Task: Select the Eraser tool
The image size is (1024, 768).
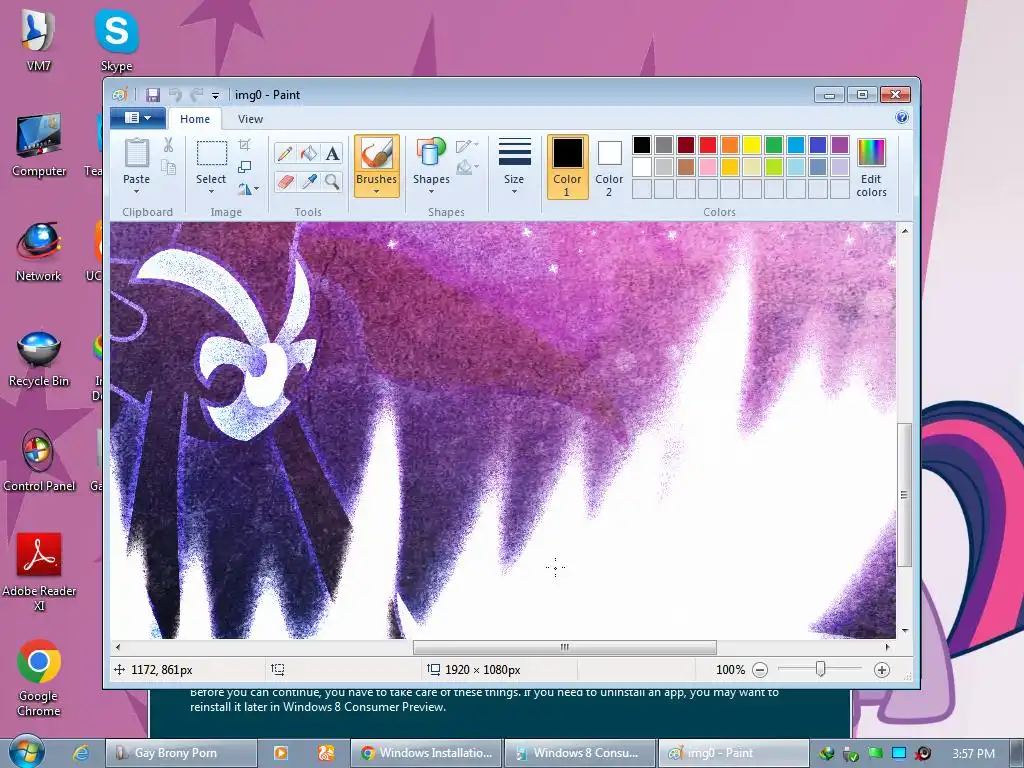Action: point(285,181)
